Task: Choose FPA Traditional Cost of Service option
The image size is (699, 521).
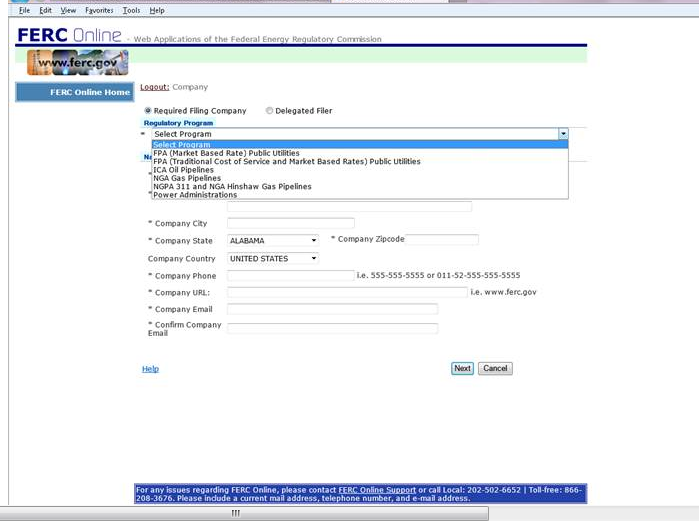Action: [360, 161]
